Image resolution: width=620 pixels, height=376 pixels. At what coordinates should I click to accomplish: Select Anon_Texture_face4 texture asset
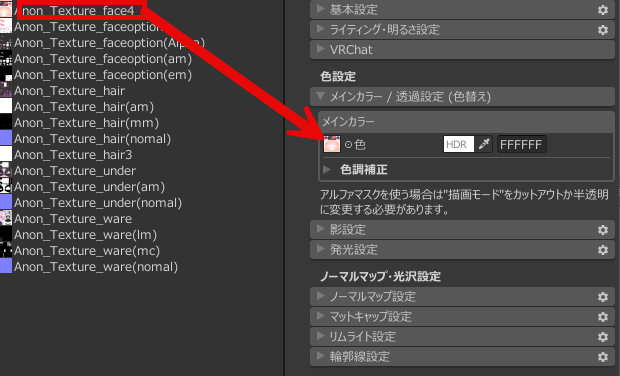click(74, 10)
